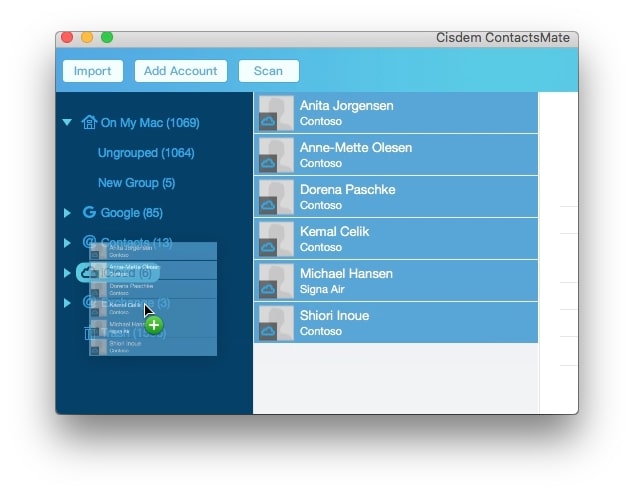Select the Shiori Inoue contact row
Image resolution: width=634 pixels, height=494 pixels.
[396, 323]
